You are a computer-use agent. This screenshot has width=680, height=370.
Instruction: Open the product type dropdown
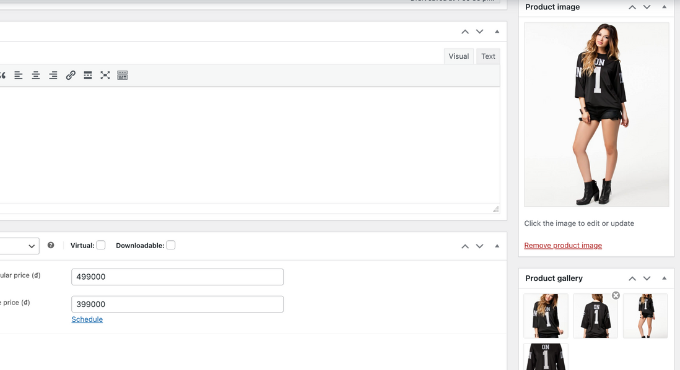coord(20,246)
